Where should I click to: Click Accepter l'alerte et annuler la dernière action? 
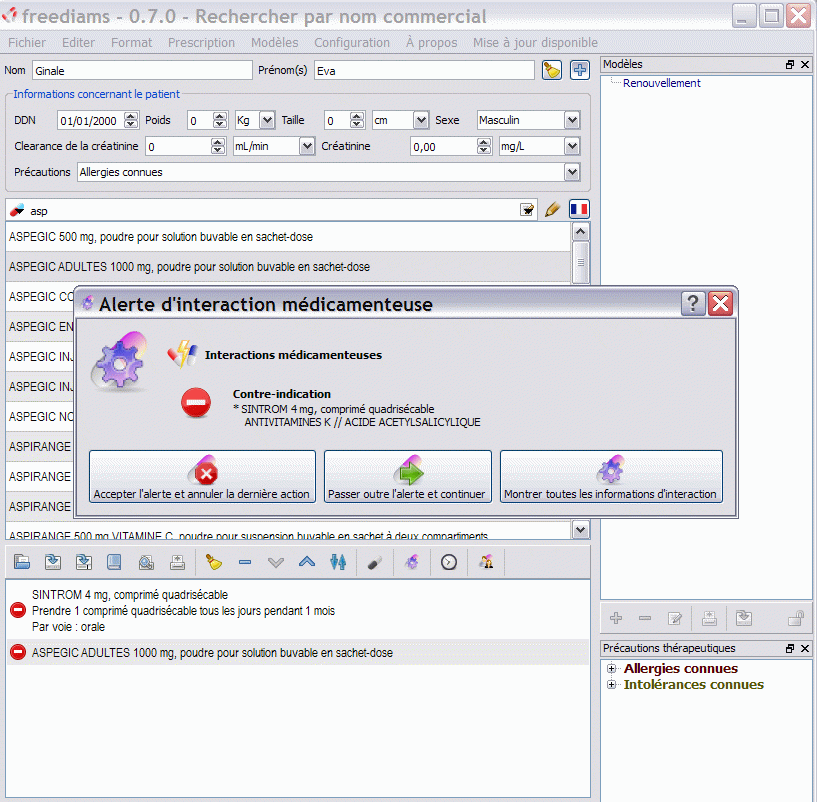click(202, 476)
